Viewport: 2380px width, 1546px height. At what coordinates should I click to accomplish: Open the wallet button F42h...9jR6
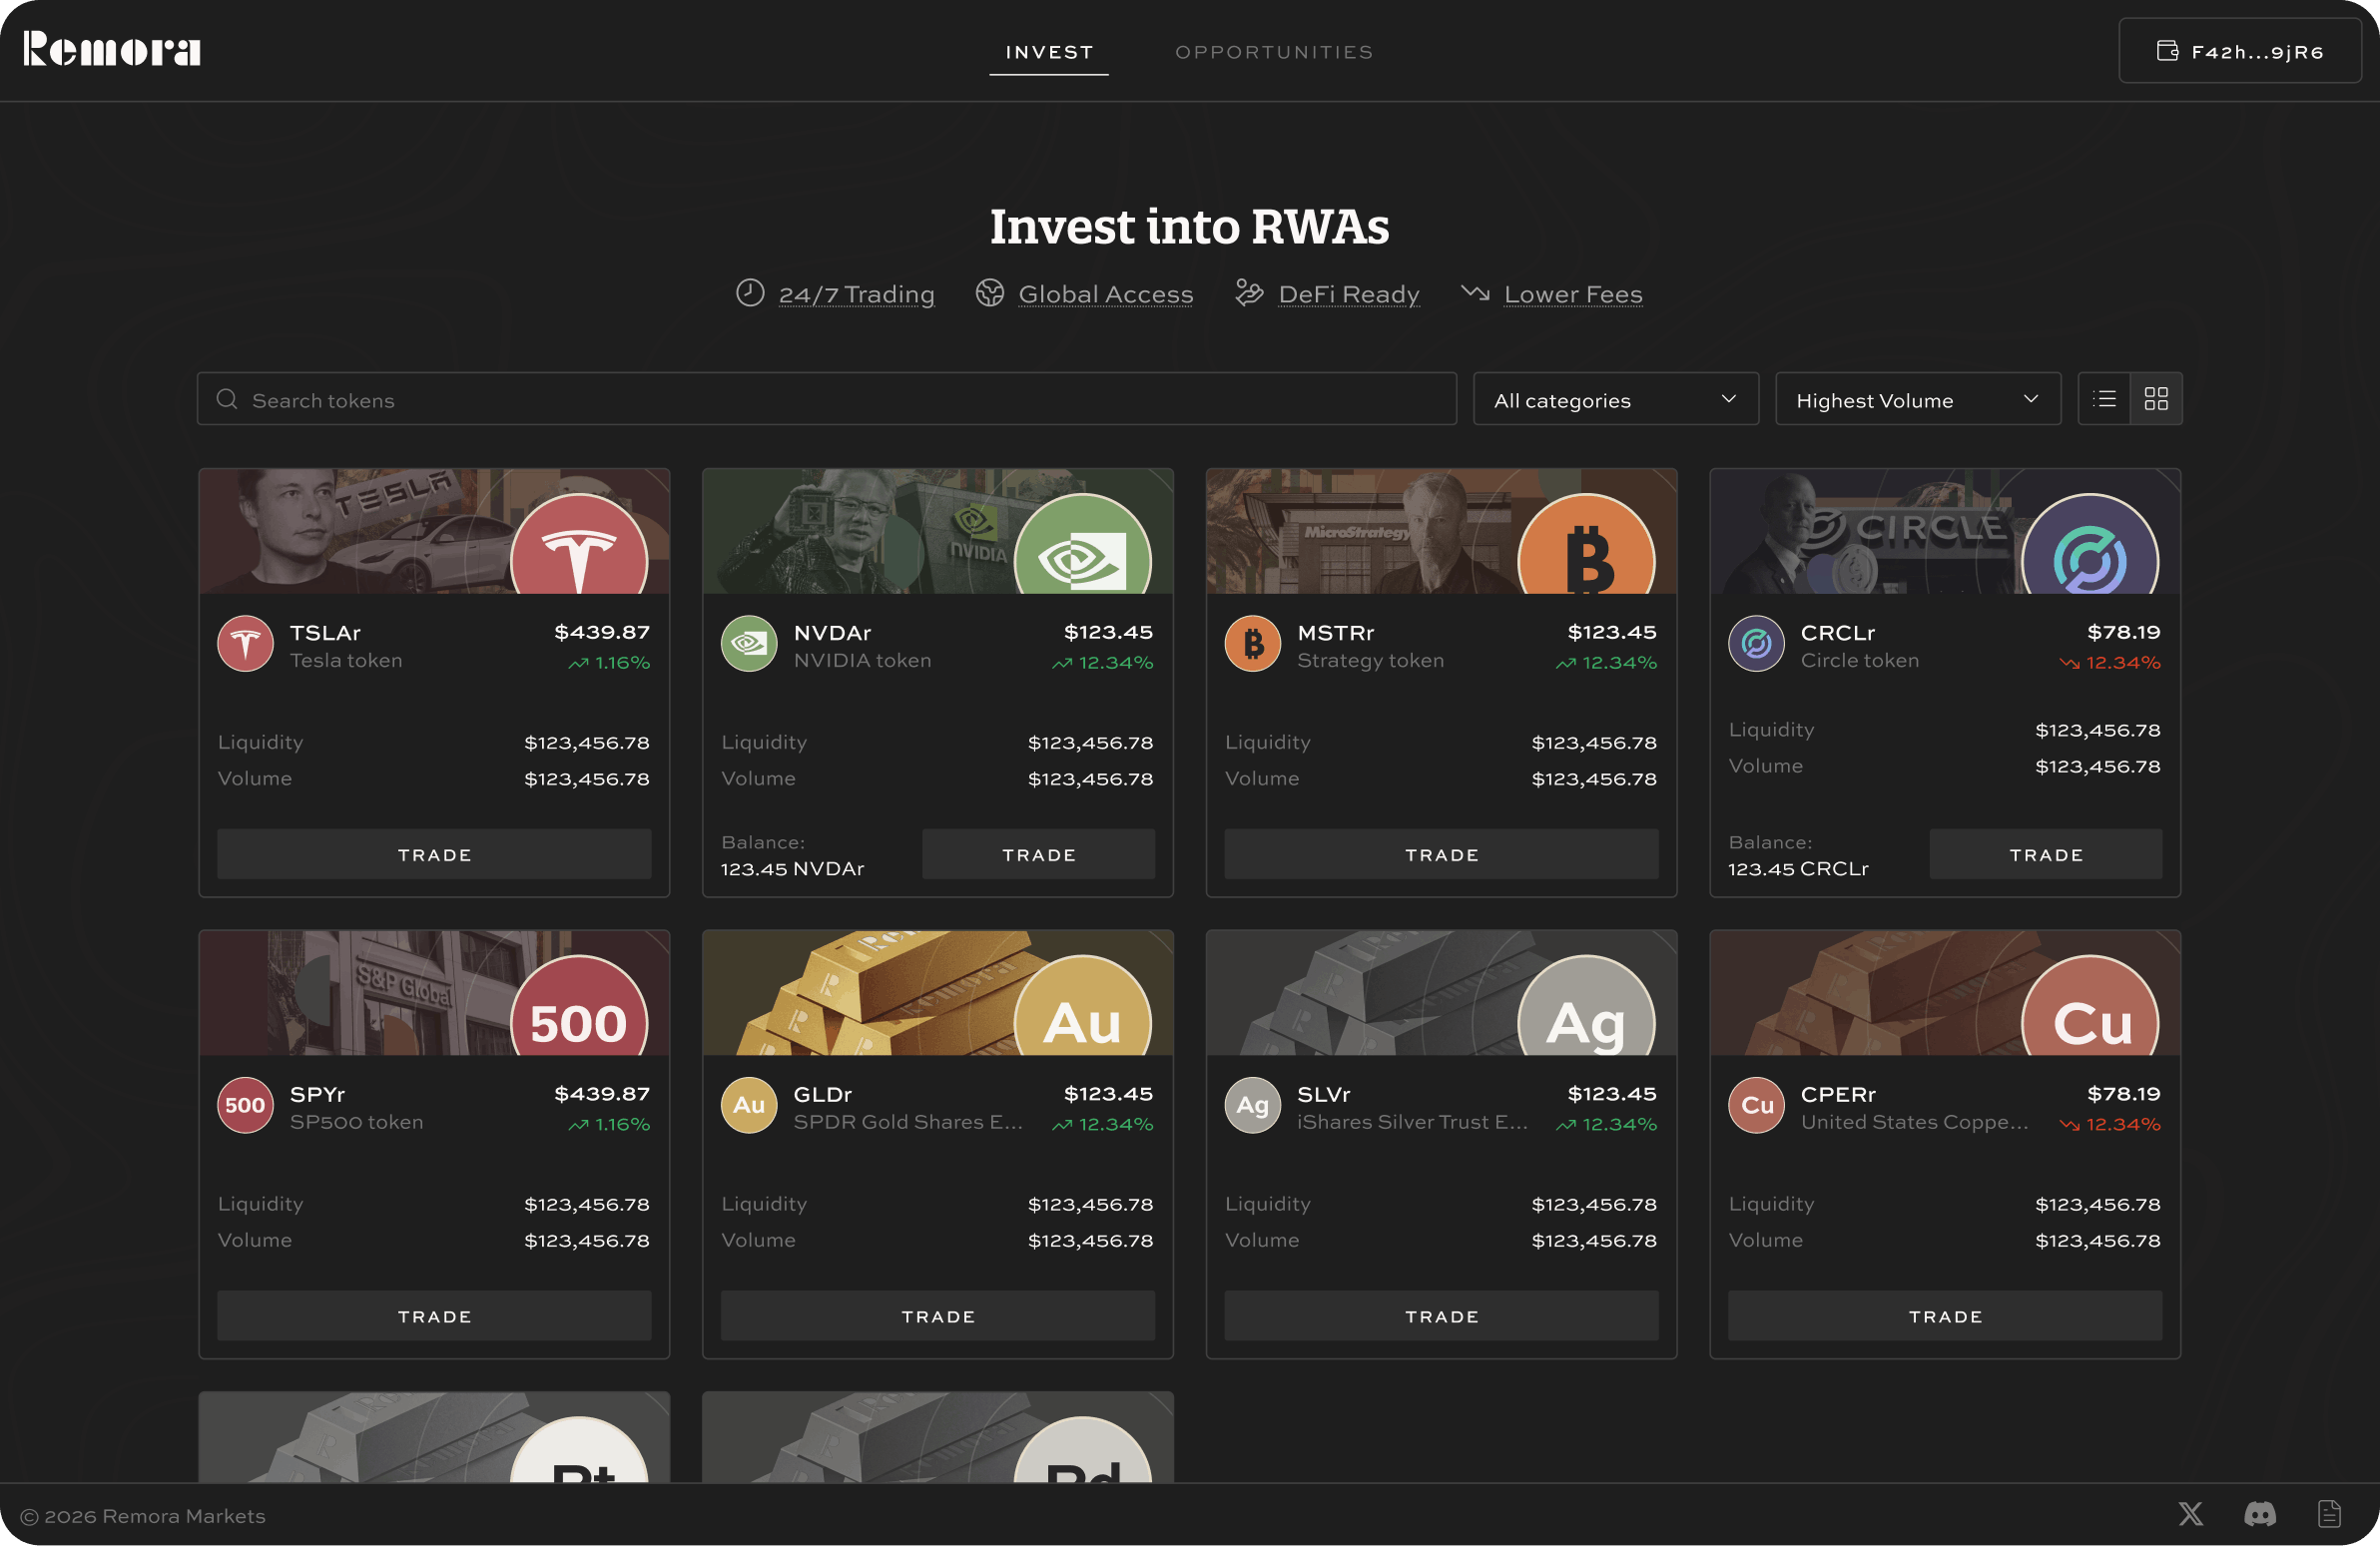tap(2239, 51)
